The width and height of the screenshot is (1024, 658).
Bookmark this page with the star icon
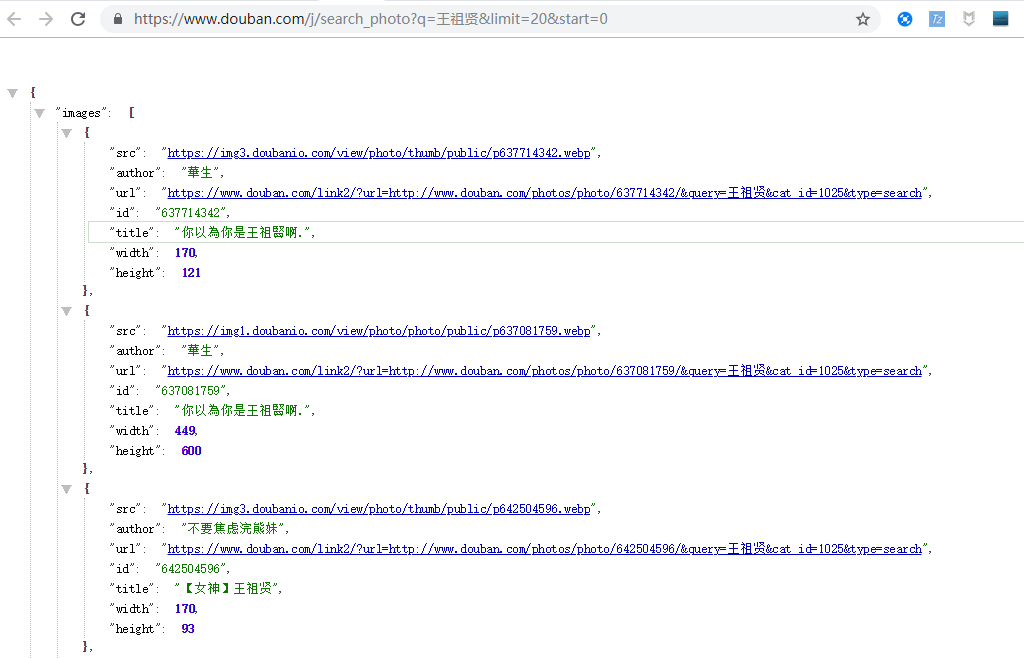tap(863, 19)
